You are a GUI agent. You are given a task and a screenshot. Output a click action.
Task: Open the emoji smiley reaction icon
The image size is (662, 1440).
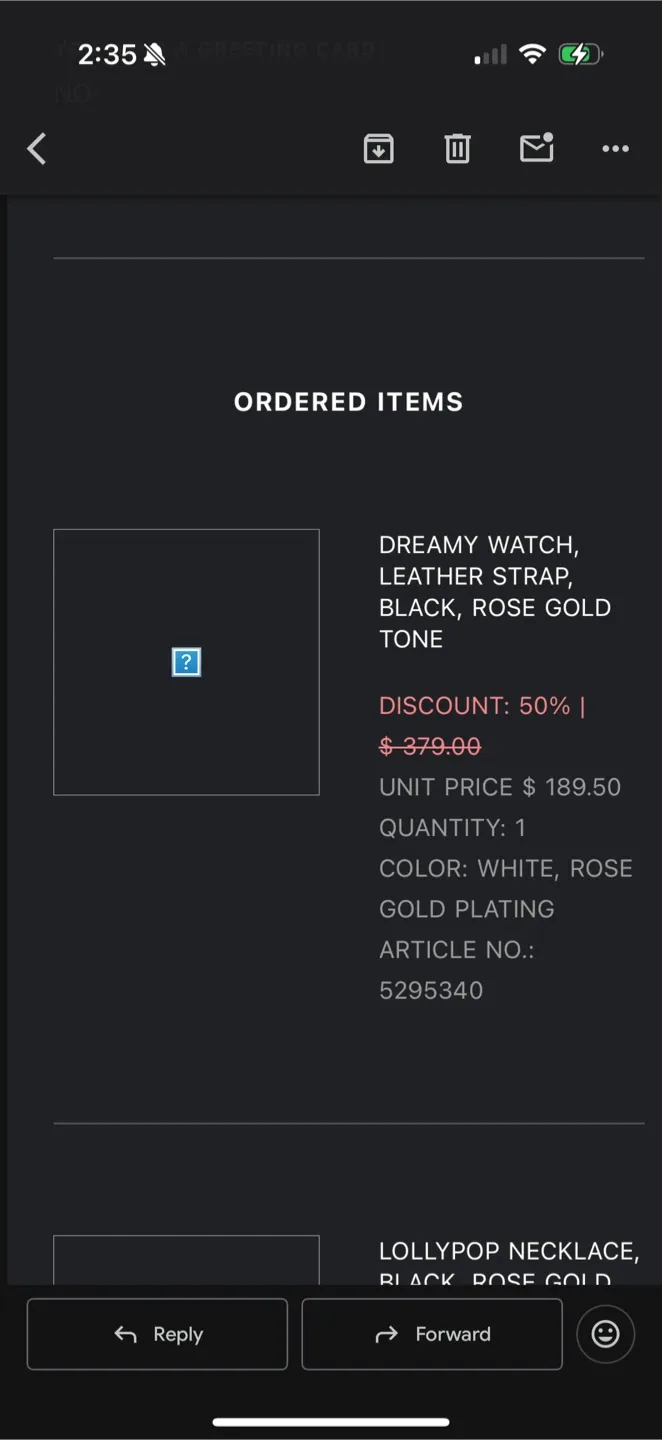pos(605,1333)
